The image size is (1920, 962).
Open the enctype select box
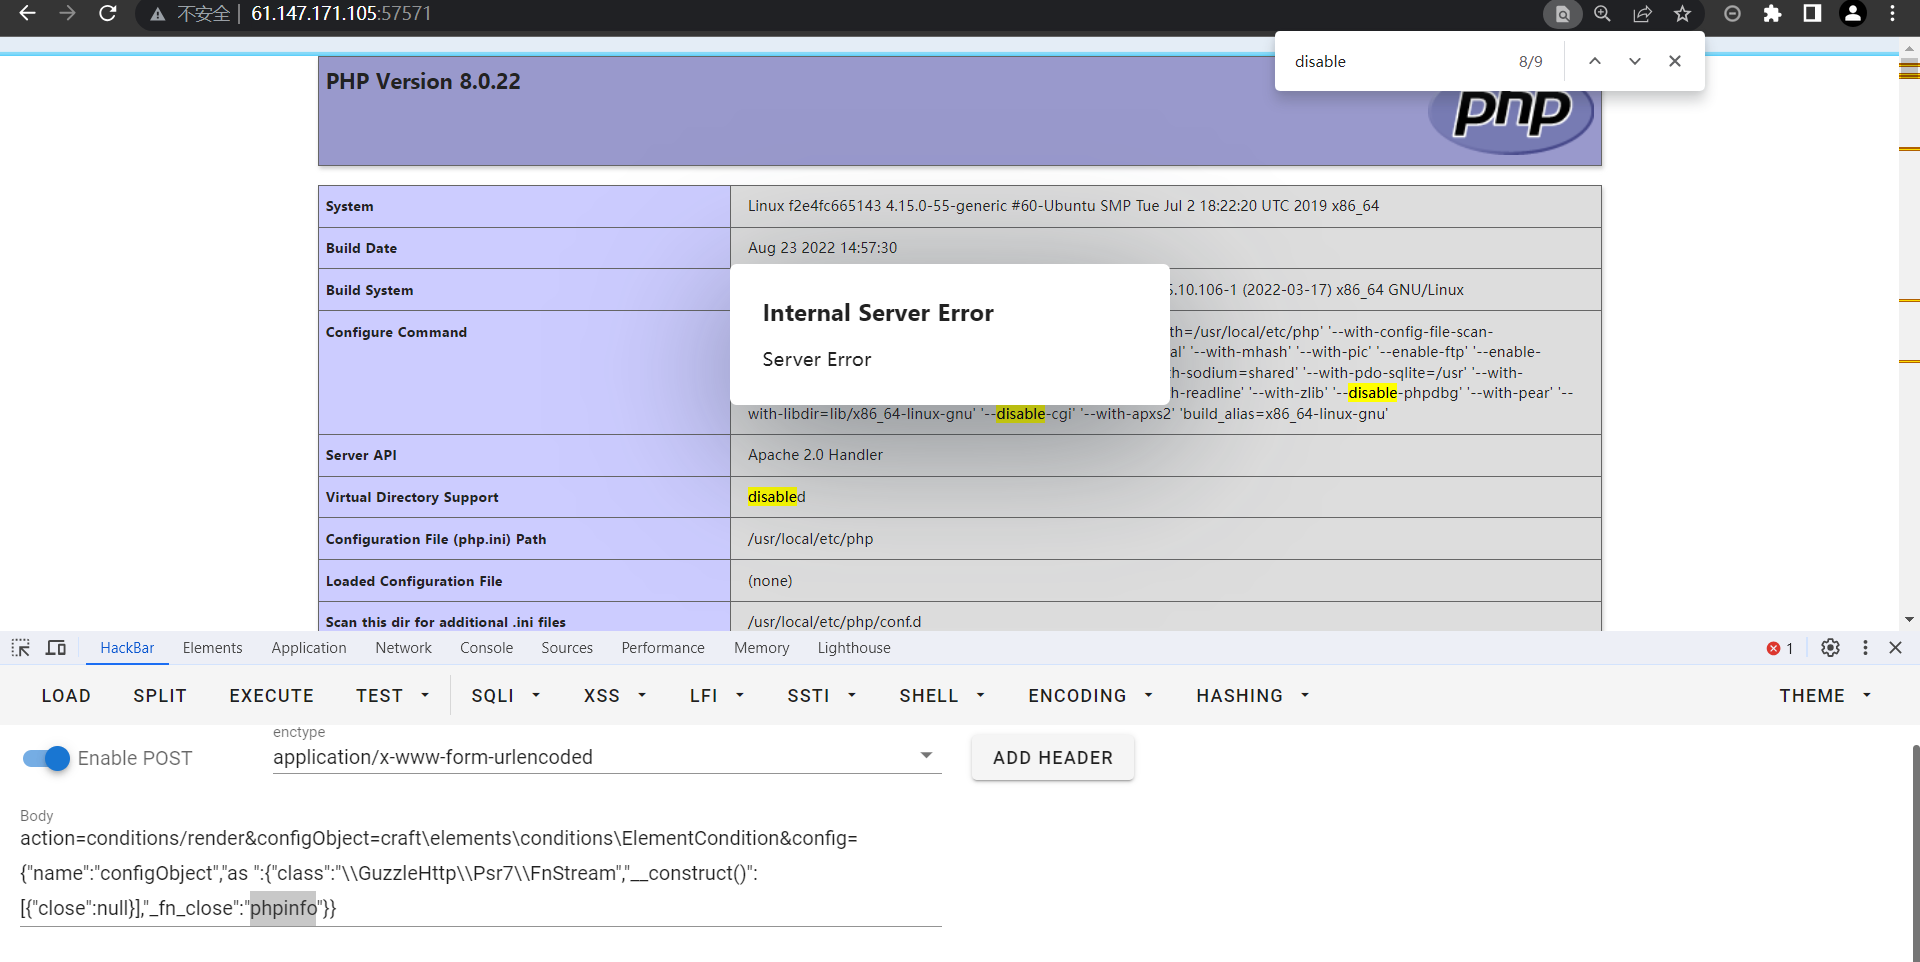coord(607,757)
